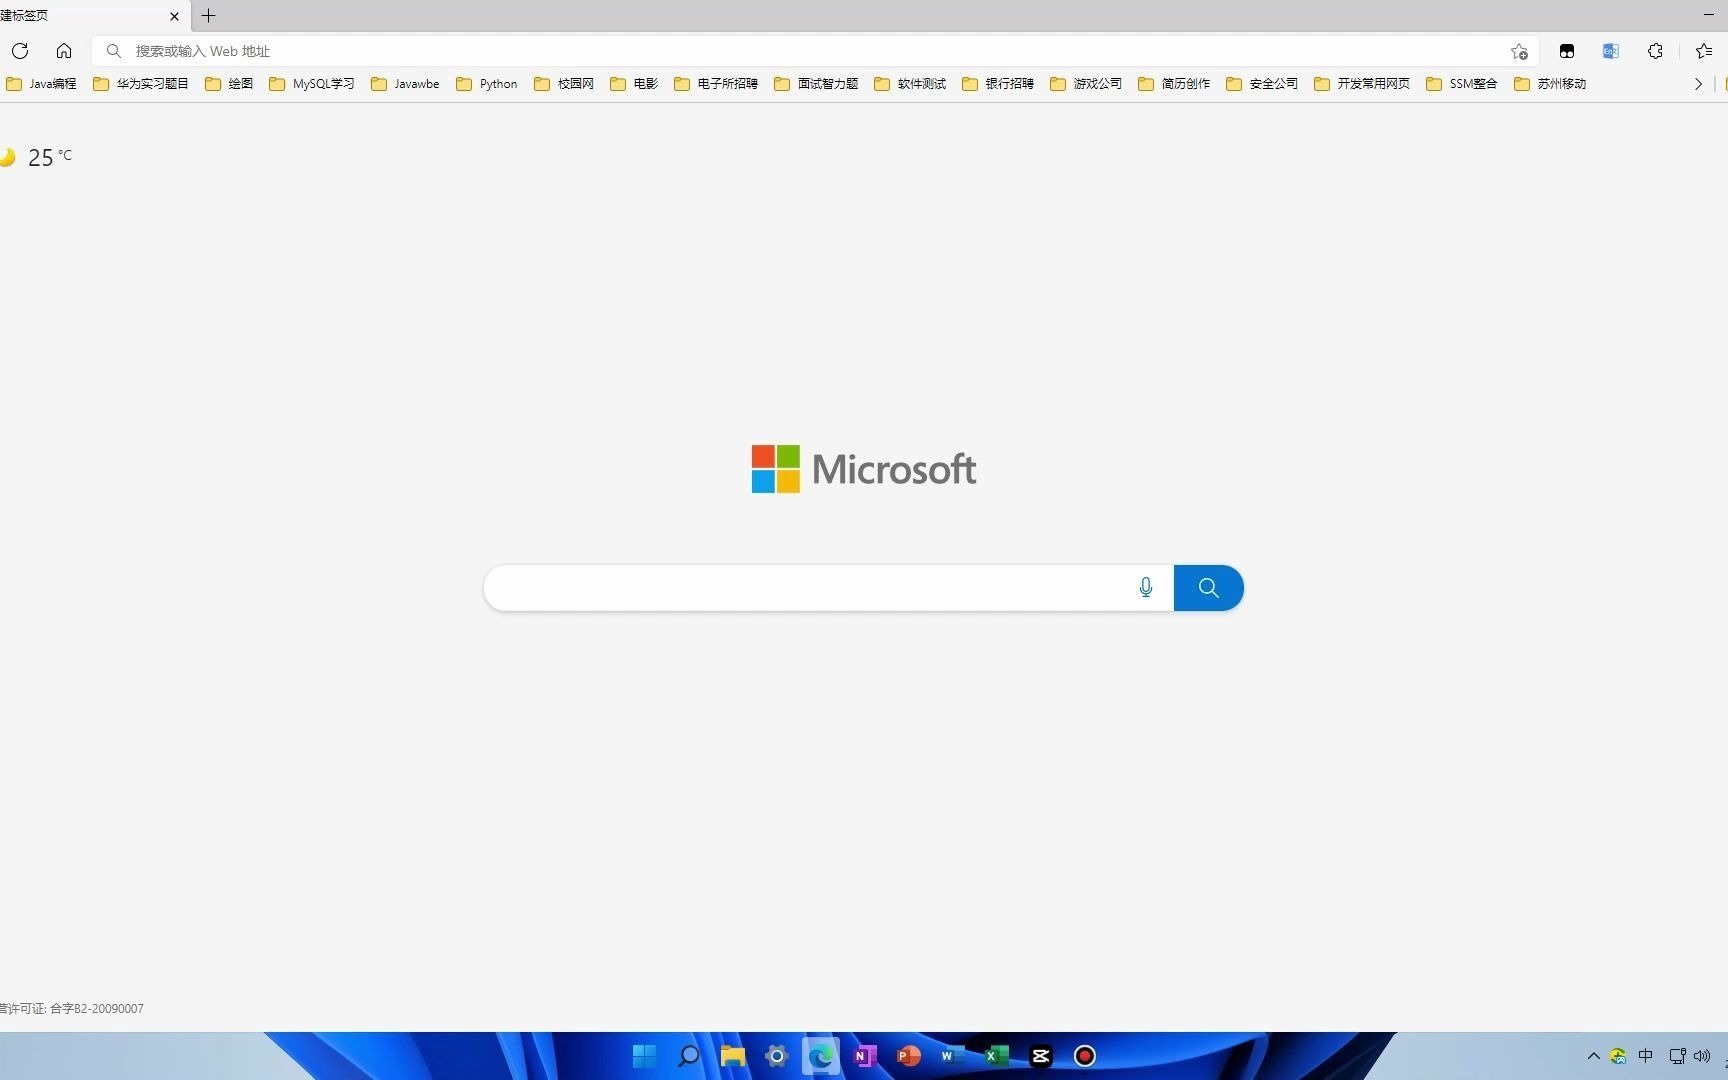1728x1080 pixels.
Task: Open the 华为实习题目 bookmarks folder
Action: (x=141, y=84)
